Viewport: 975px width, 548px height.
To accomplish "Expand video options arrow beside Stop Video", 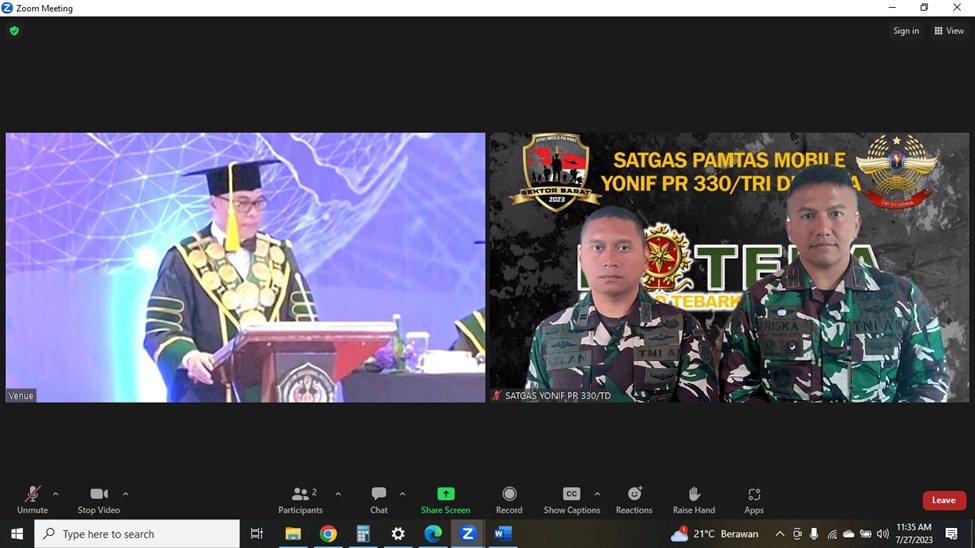I will tap(126, 494).
